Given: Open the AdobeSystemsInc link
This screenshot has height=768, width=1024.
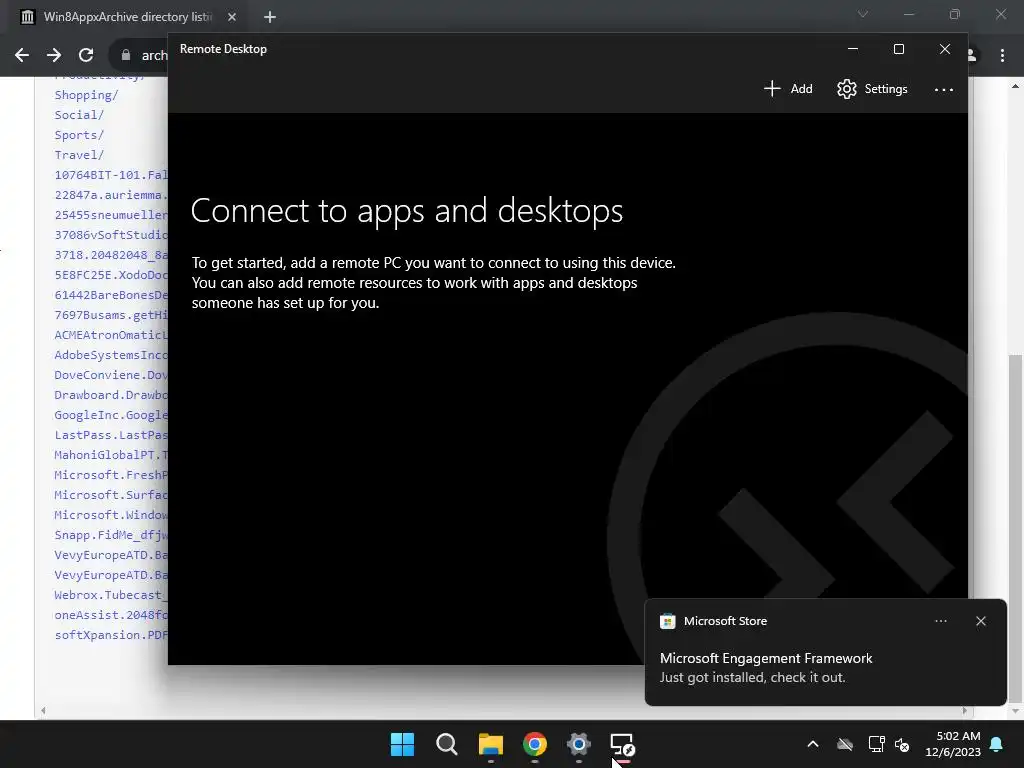Looking at the screenshot, I should [x=111, y=355].
